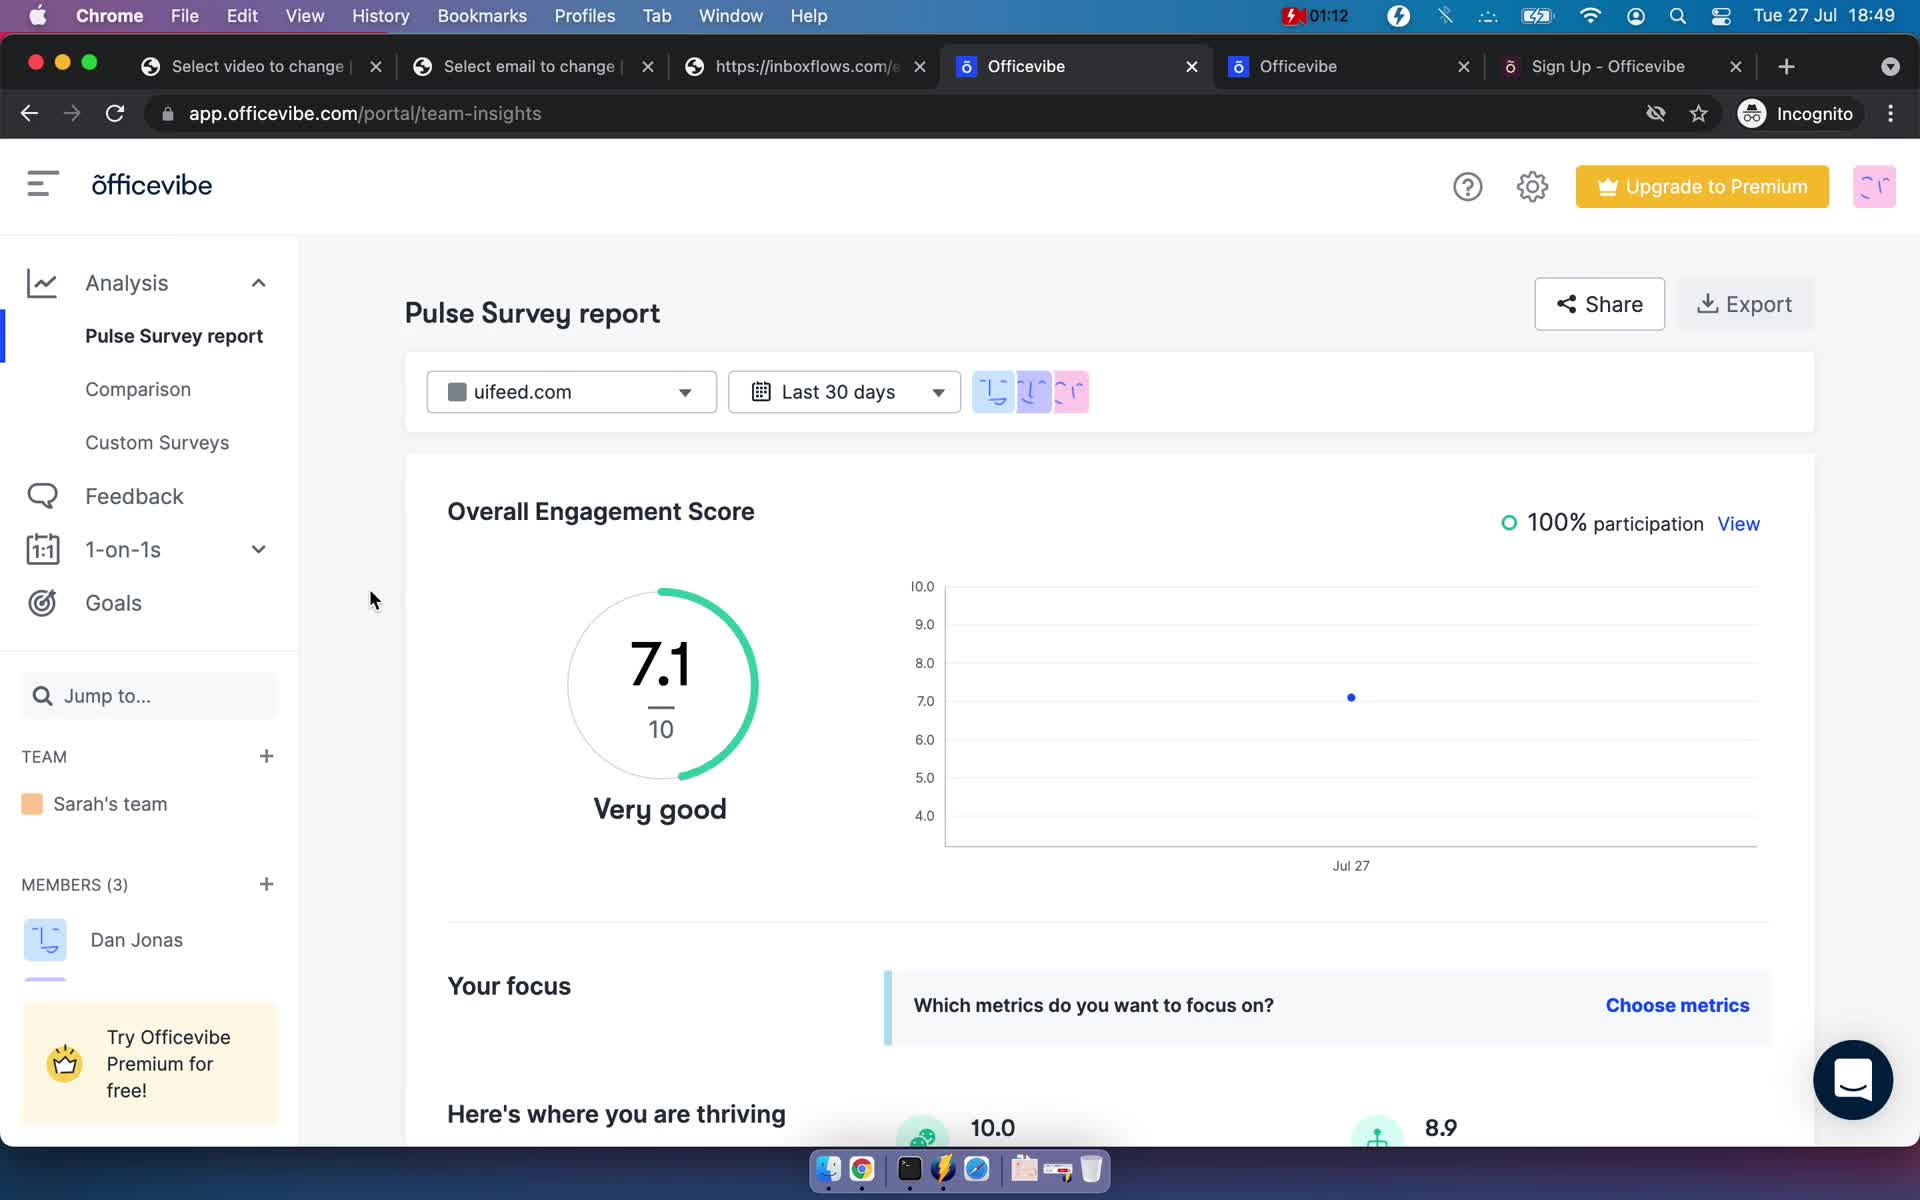
Task: Open the Chrome Bookmarks menu
Action: pos(482,16)
